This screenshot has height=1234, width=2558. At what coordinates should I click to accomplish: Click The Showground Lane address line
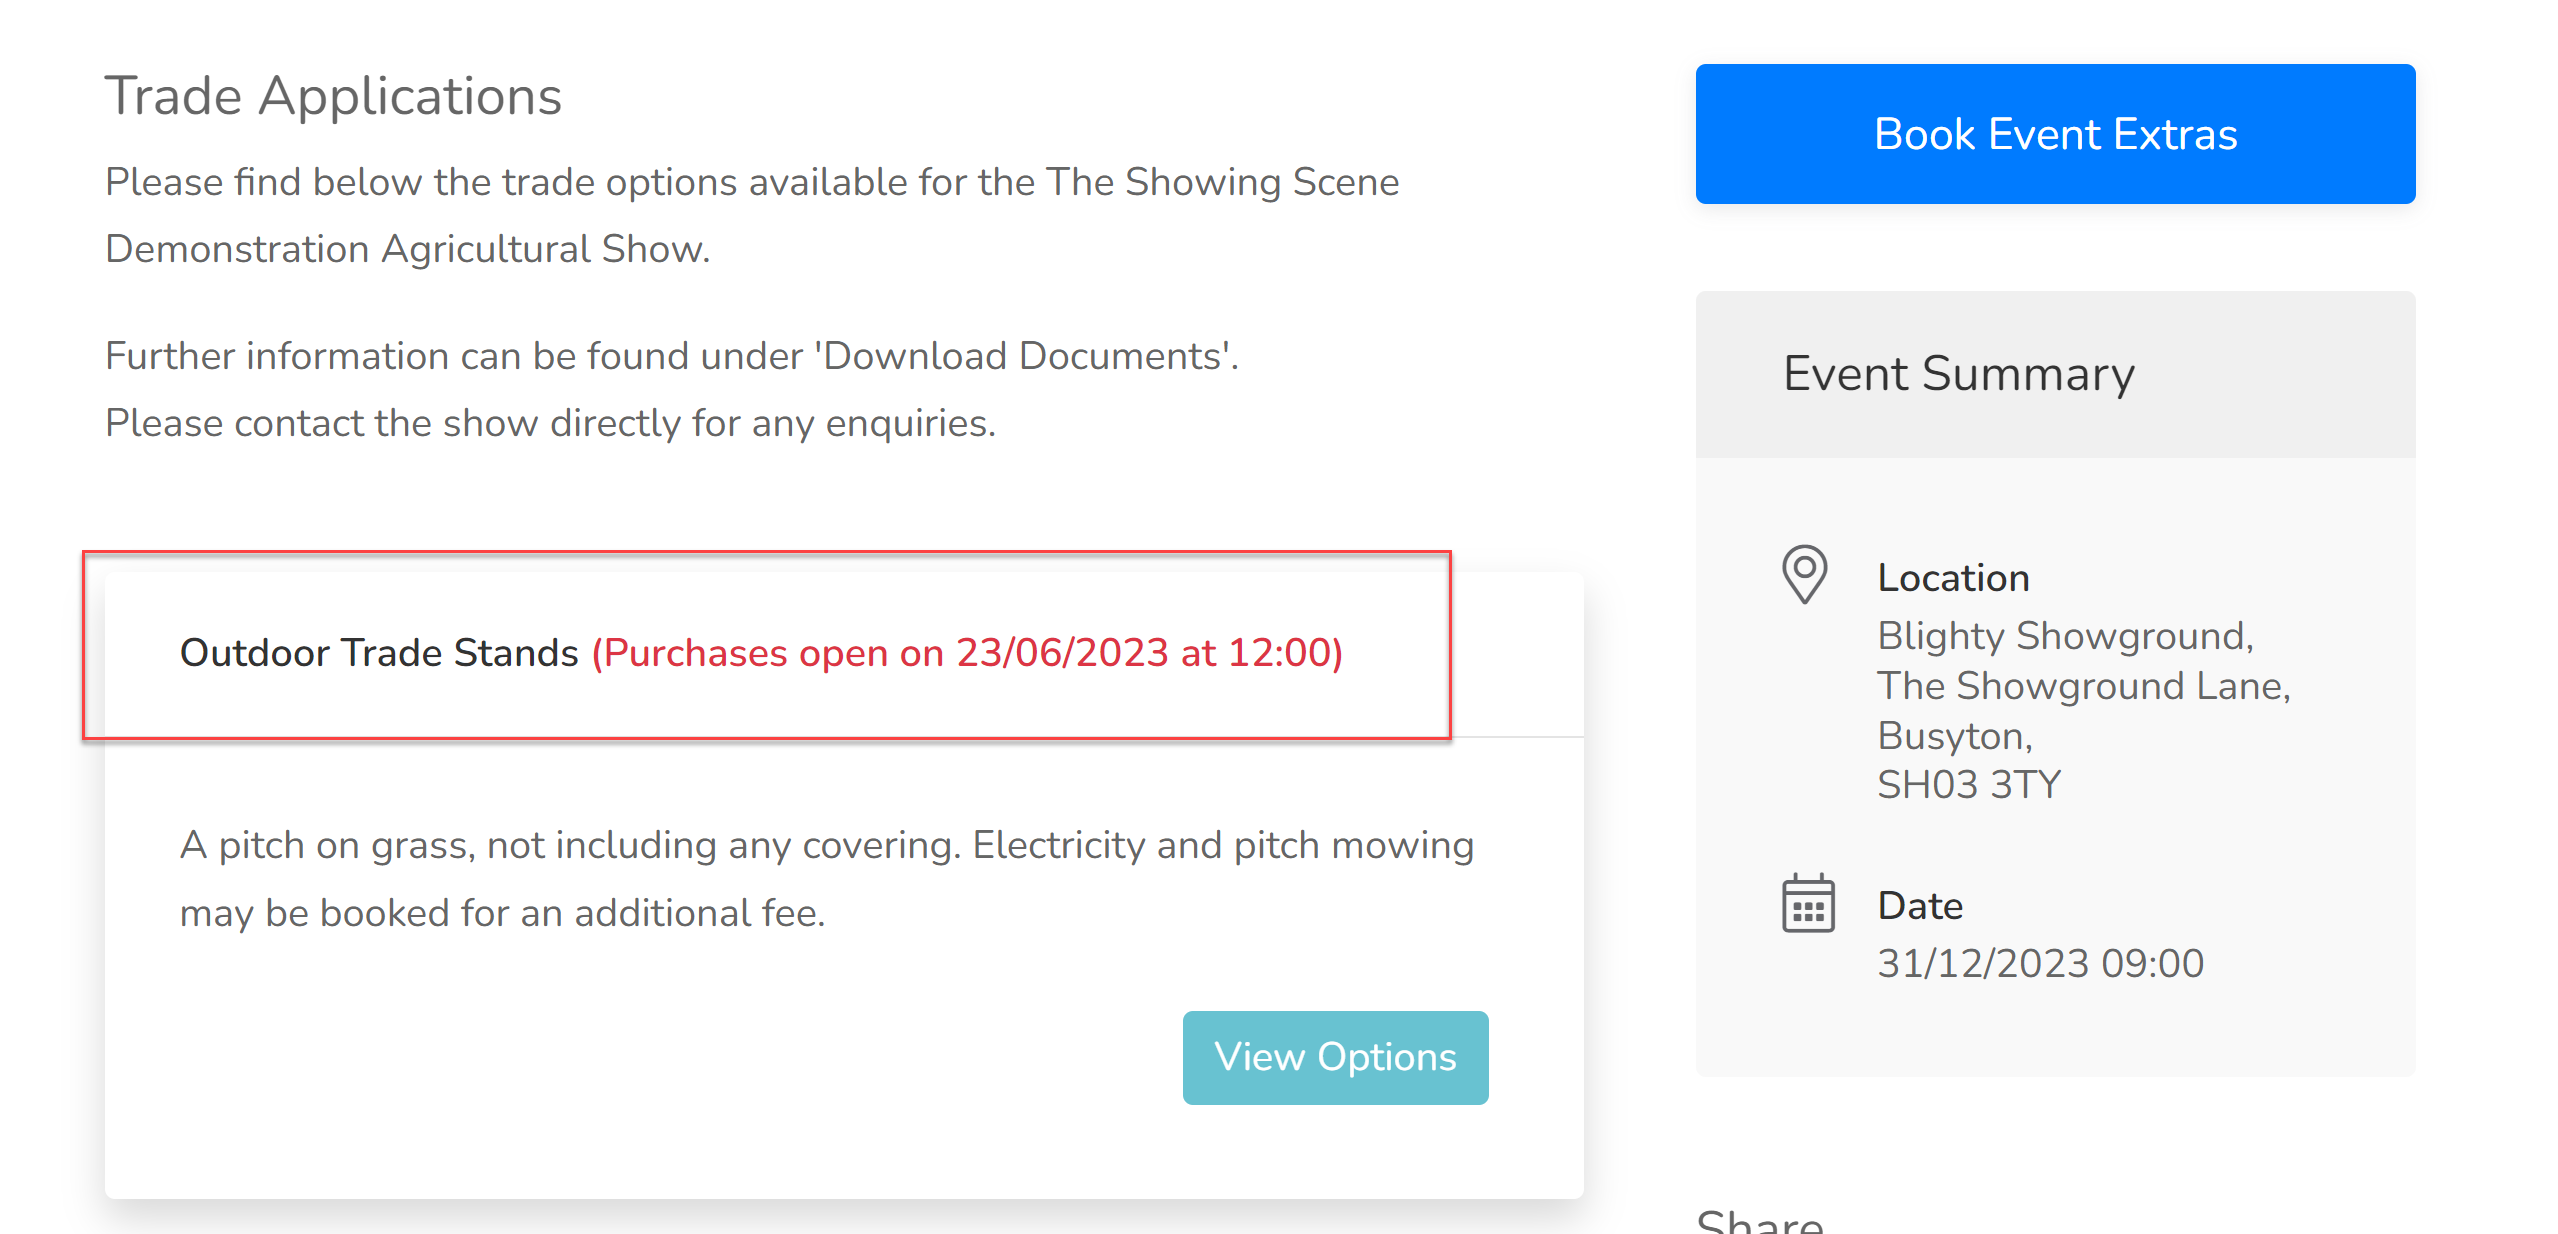click(2084, 686)
